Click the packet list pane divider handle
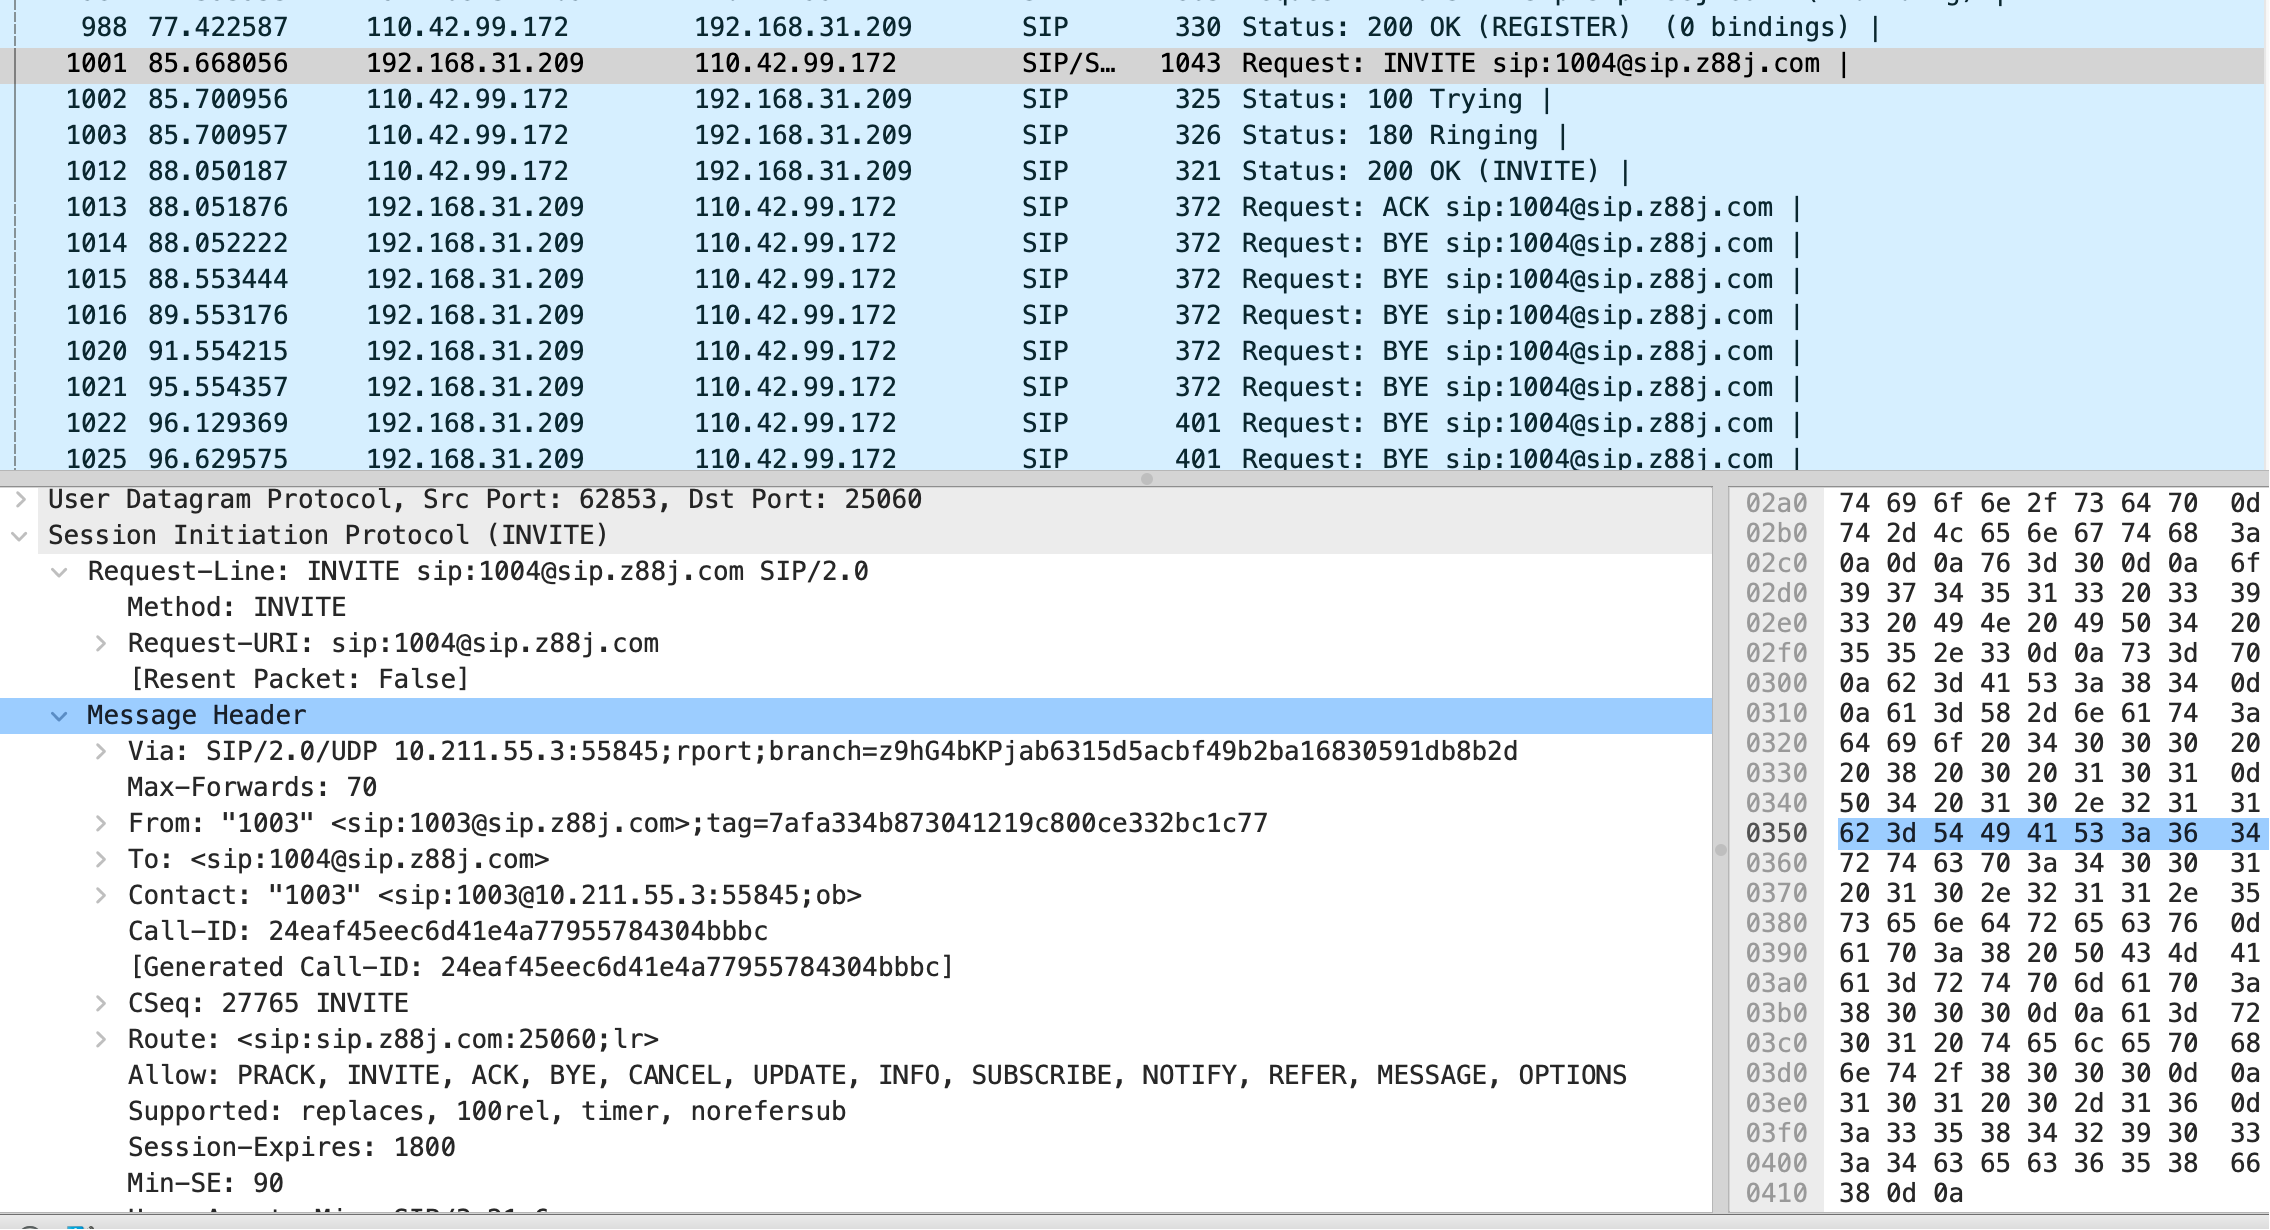The image size is (2270, 1230). [1147, 479]
